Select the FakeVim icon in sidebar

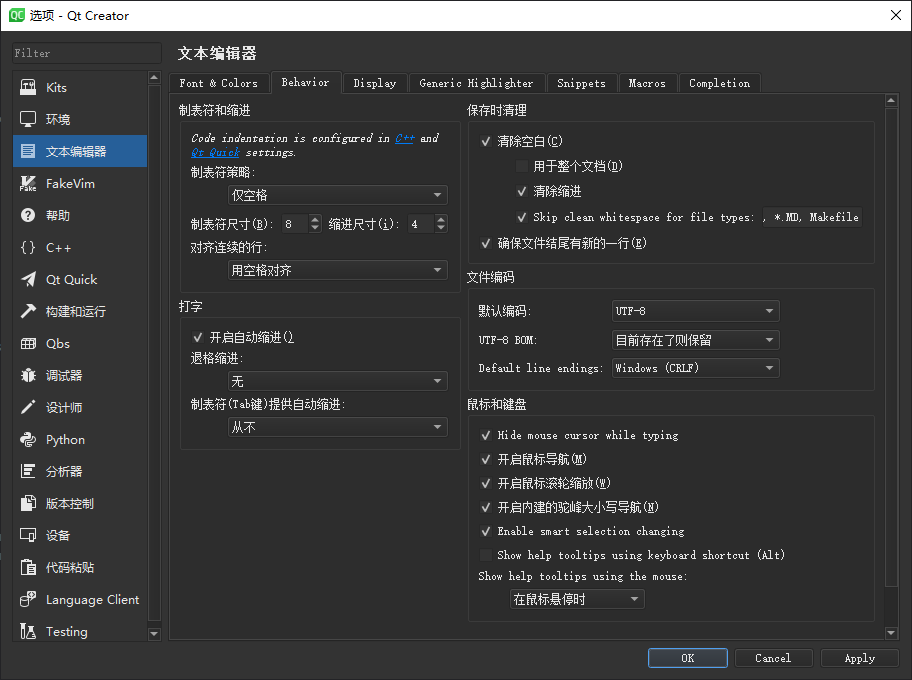(28, 184)
